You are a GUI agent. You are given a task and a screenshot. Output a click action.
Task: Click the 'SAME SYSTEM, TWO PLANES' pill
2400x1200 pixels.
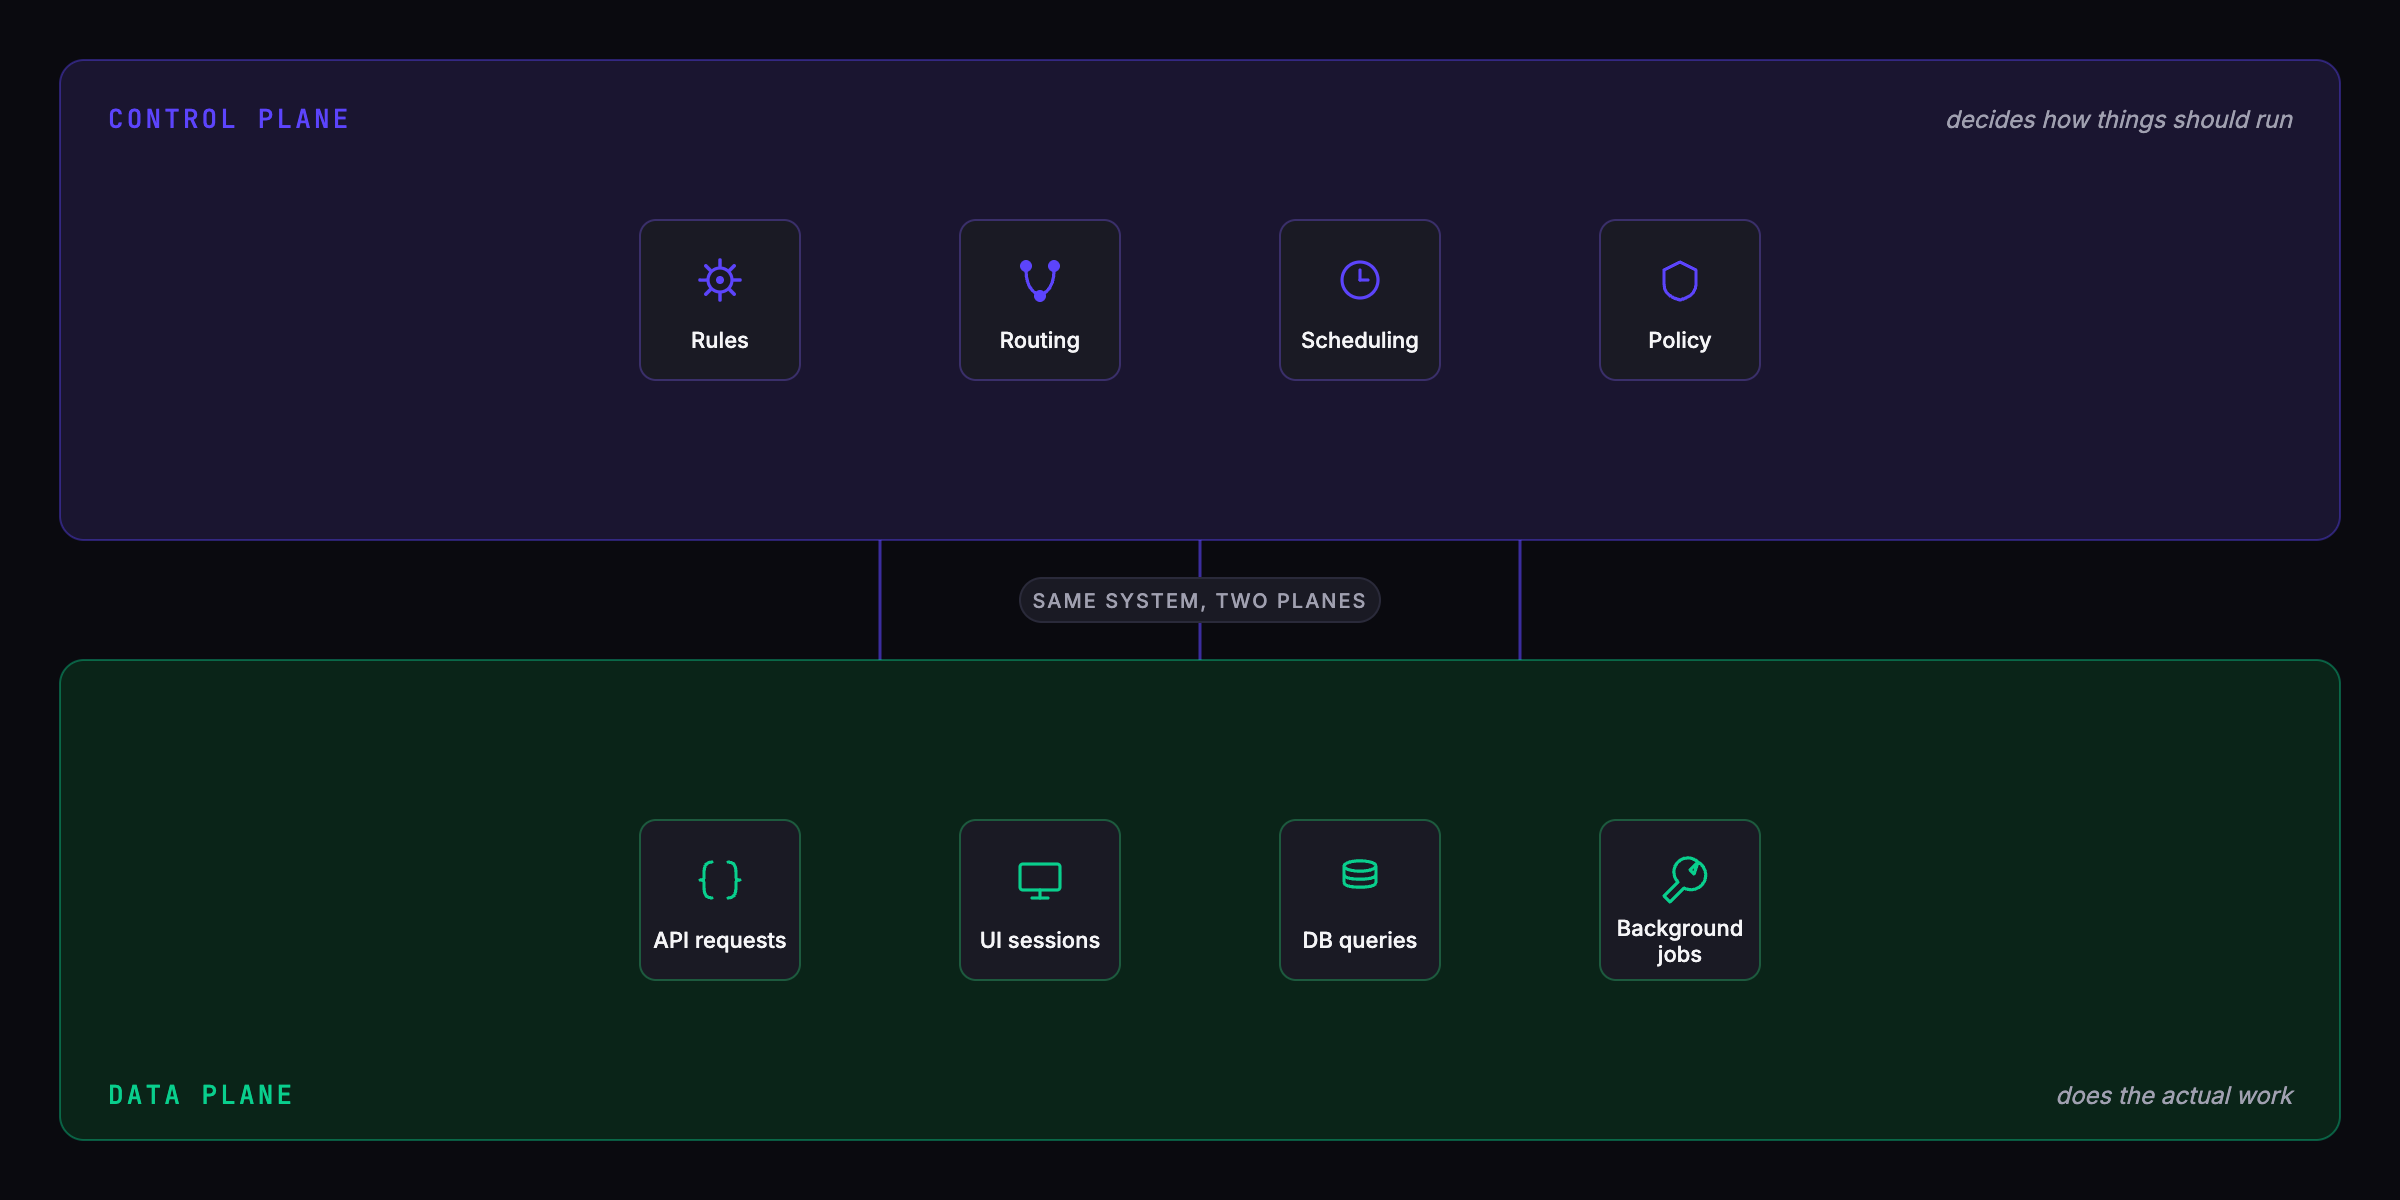click(x=1200, y=600)
